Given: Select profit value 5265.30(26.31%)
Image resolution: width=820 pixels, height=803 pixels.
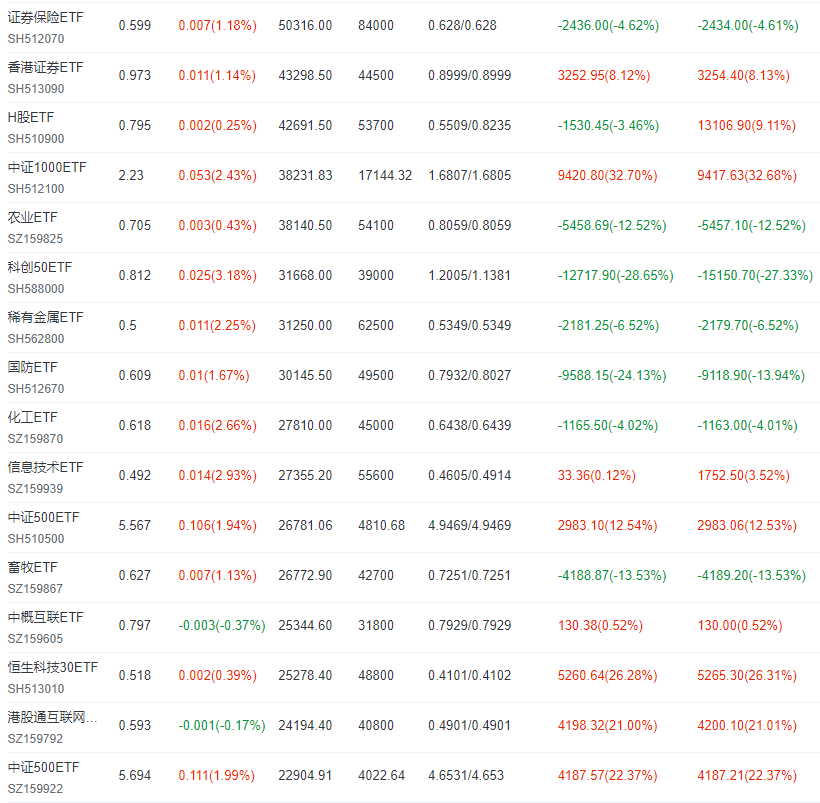Looking at the screenshot, I should (747, 675).
